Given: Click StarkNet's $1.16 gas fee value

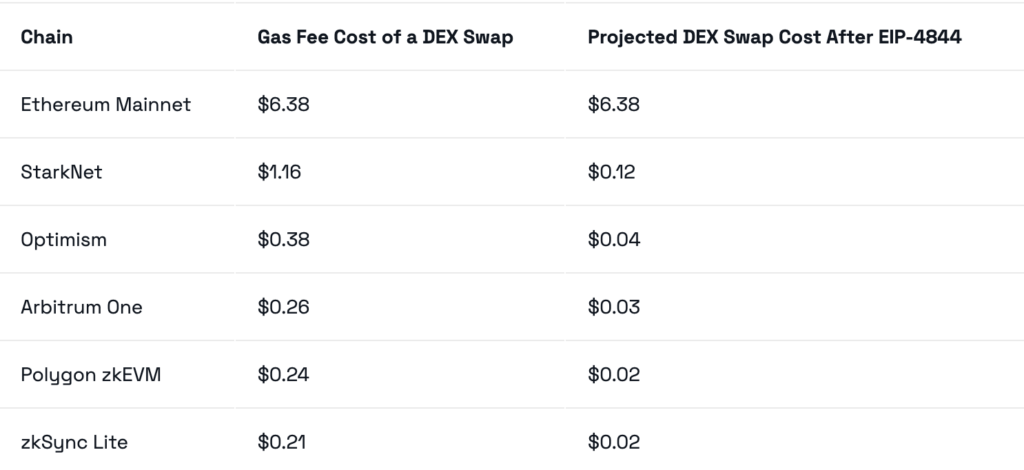Looking at the screenshot, I should pyautogui.click(x=279, y=172).
